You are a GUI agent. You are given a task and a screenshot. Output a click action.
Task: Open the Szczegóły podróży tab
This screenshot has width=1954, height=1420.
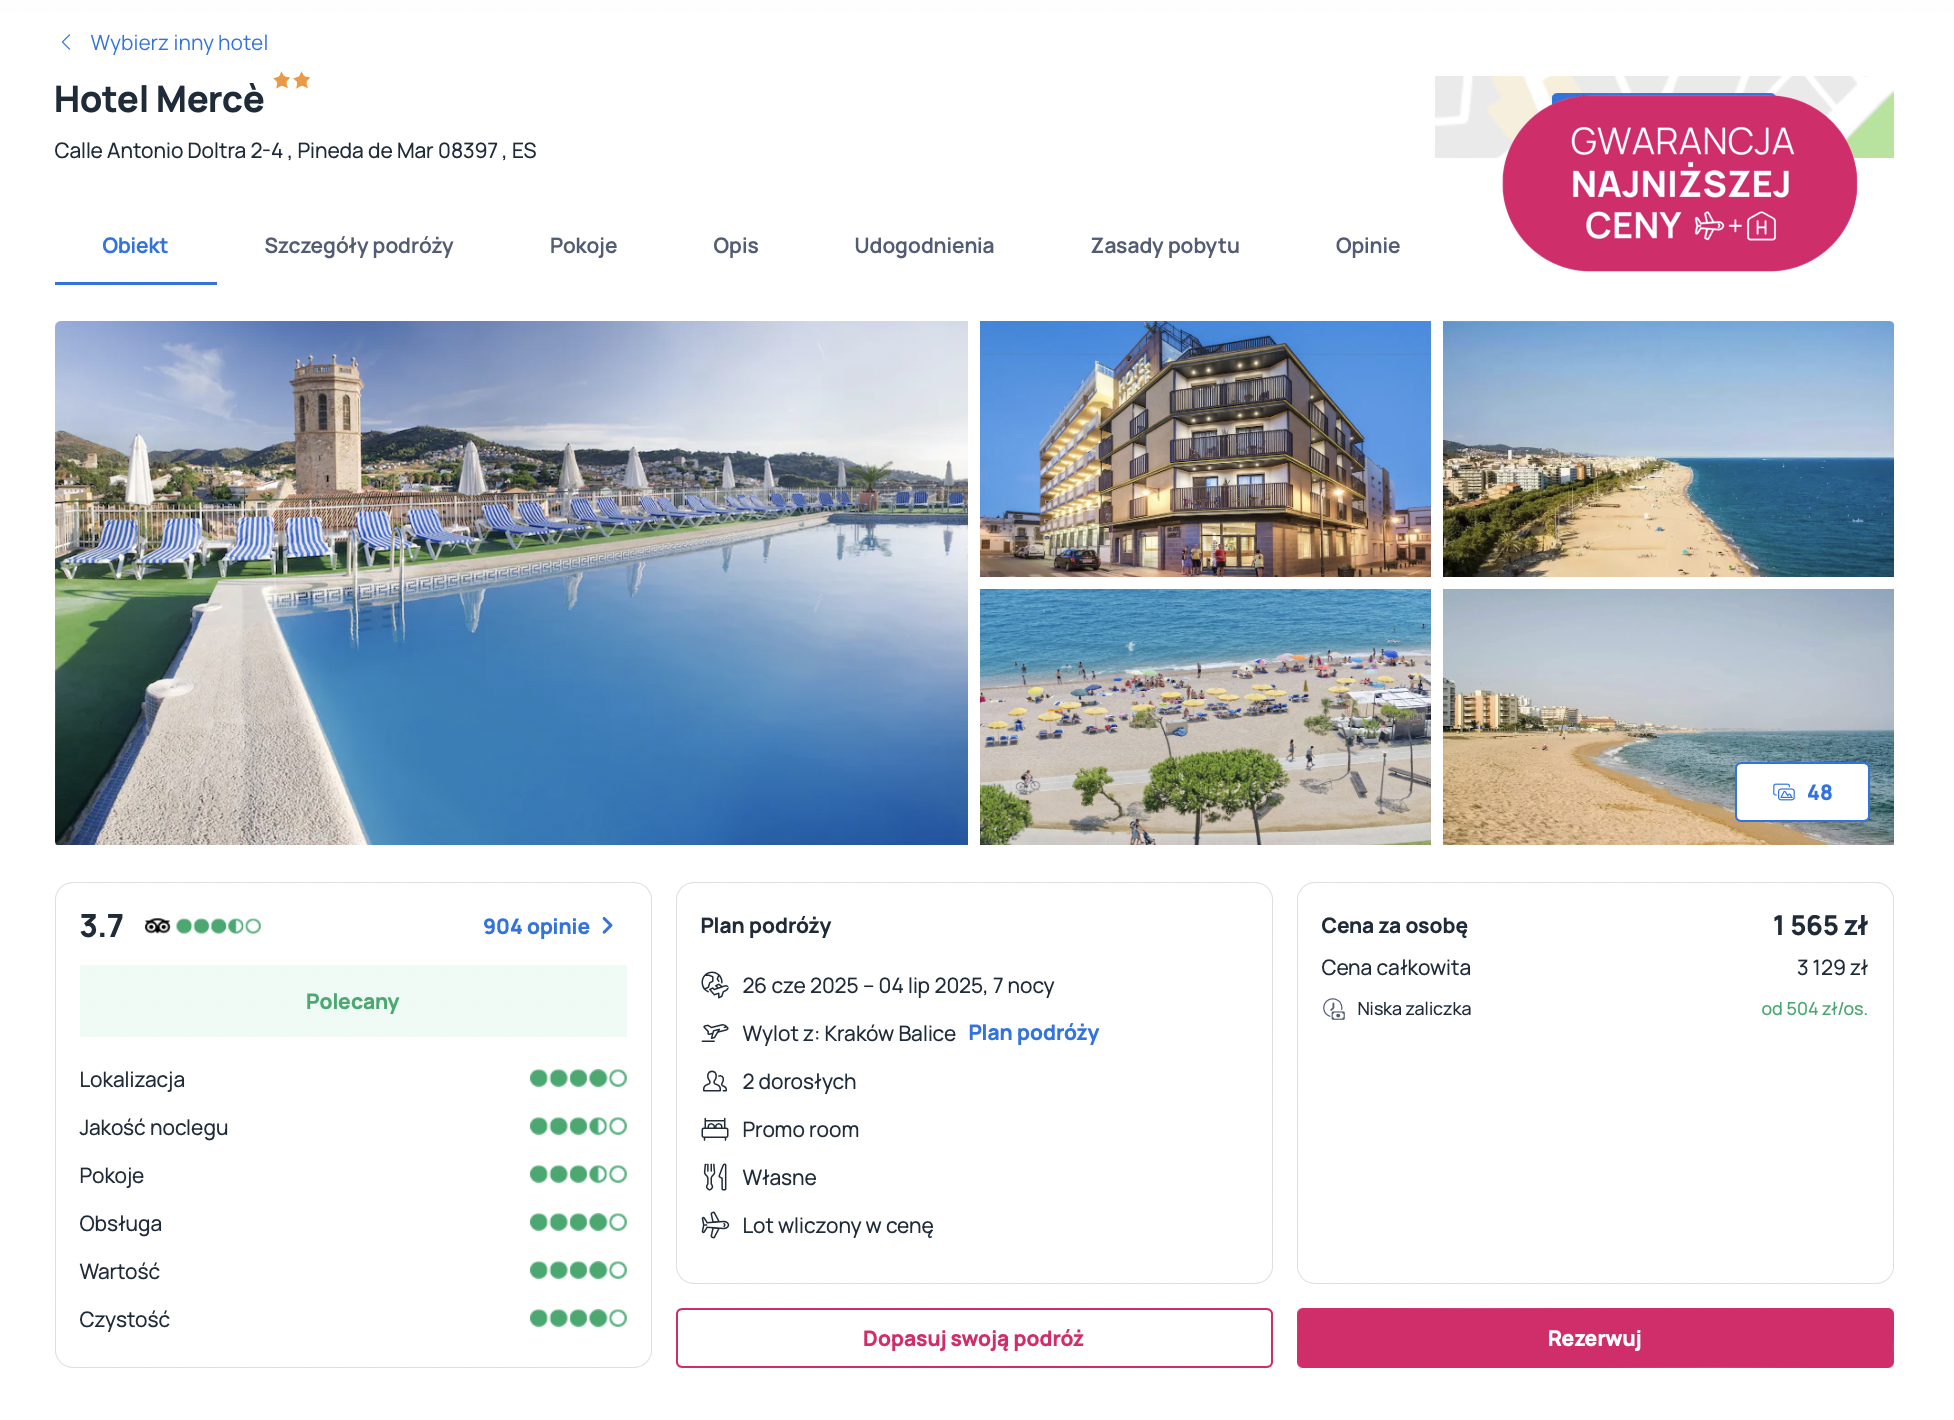click(359, 246)
